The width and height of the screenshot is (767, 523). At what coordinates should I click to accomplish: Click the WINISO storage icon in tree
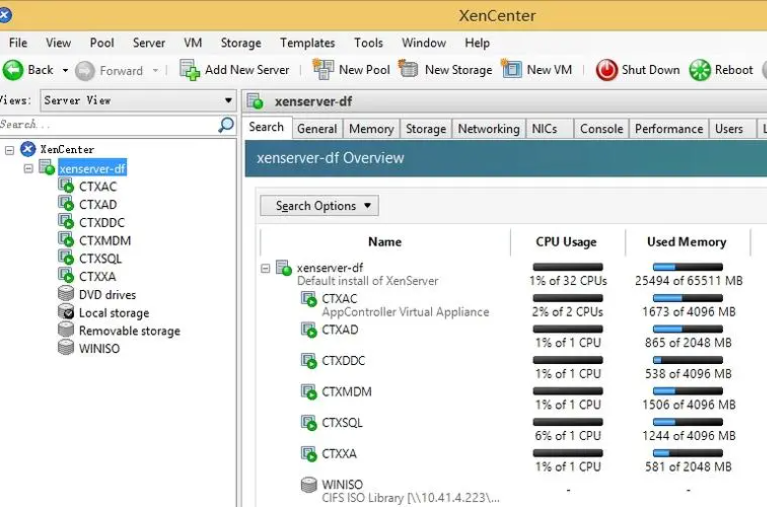click(66, 347)
